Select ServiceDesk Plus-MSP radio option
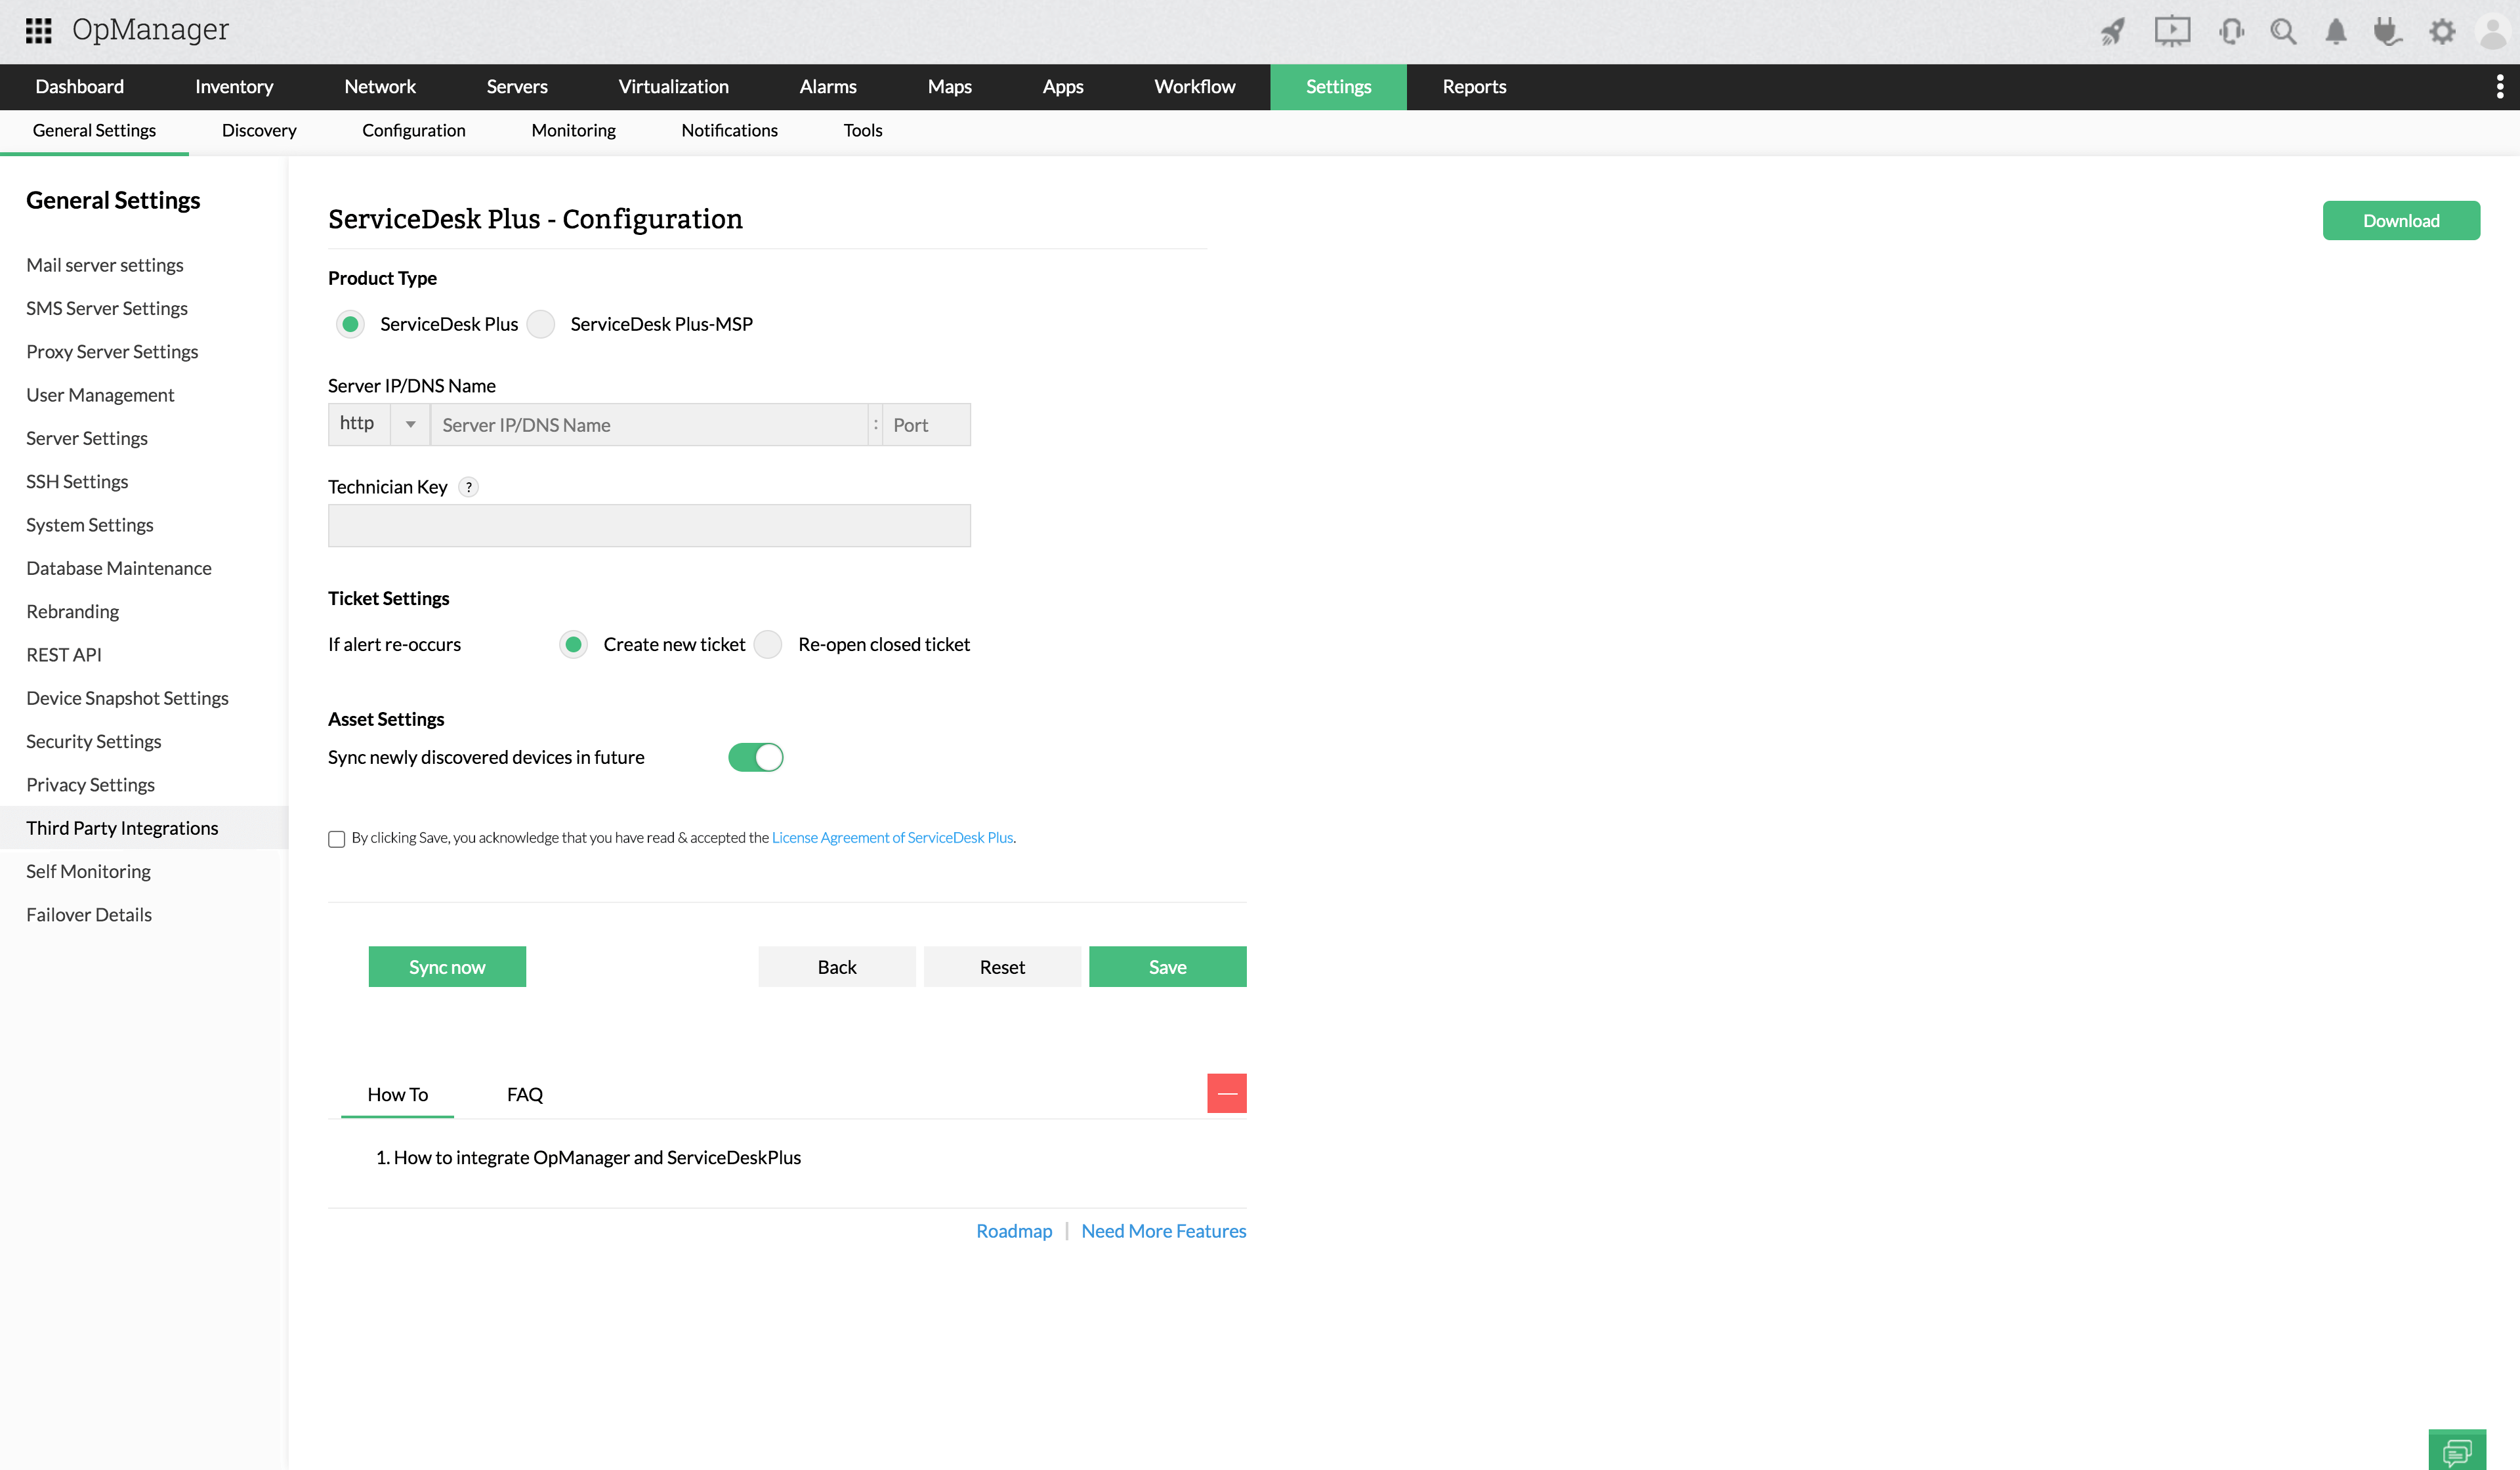The width and height of the screenshot is (2520, 1470). [x=541, y=324]
